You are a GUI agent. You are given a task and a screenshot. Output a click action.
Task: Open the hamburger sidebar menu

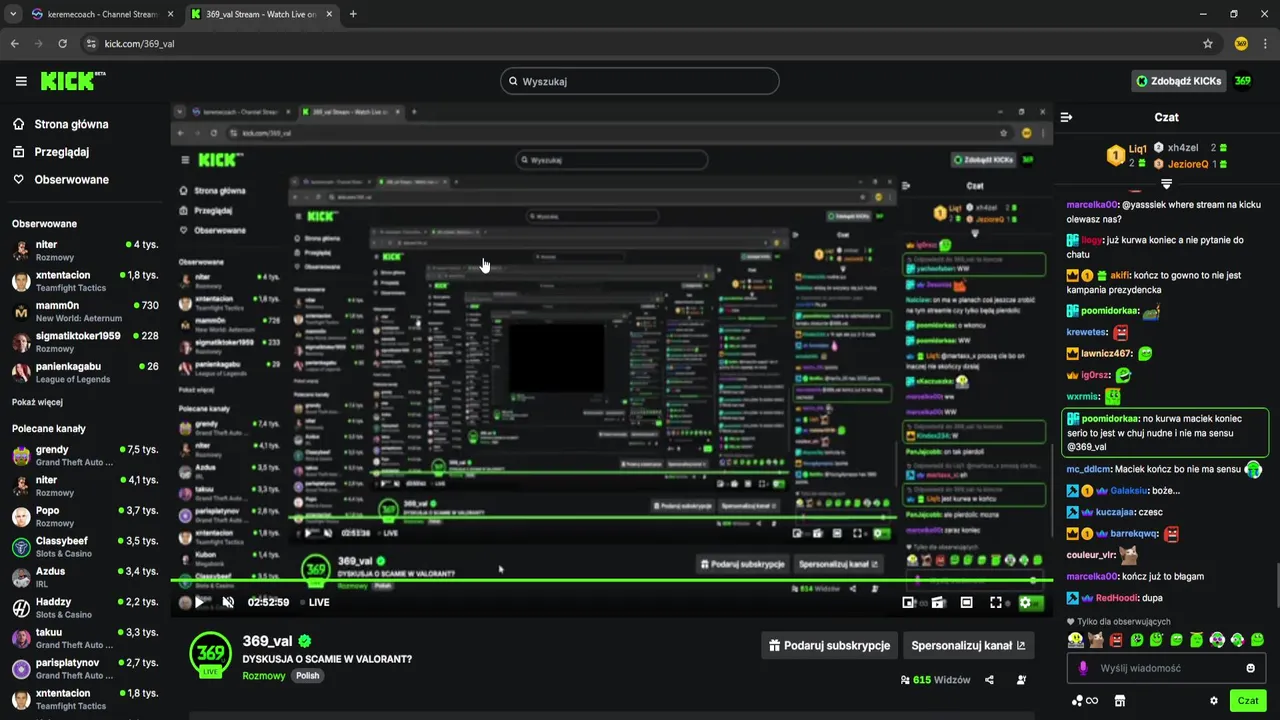pos(21,81)
